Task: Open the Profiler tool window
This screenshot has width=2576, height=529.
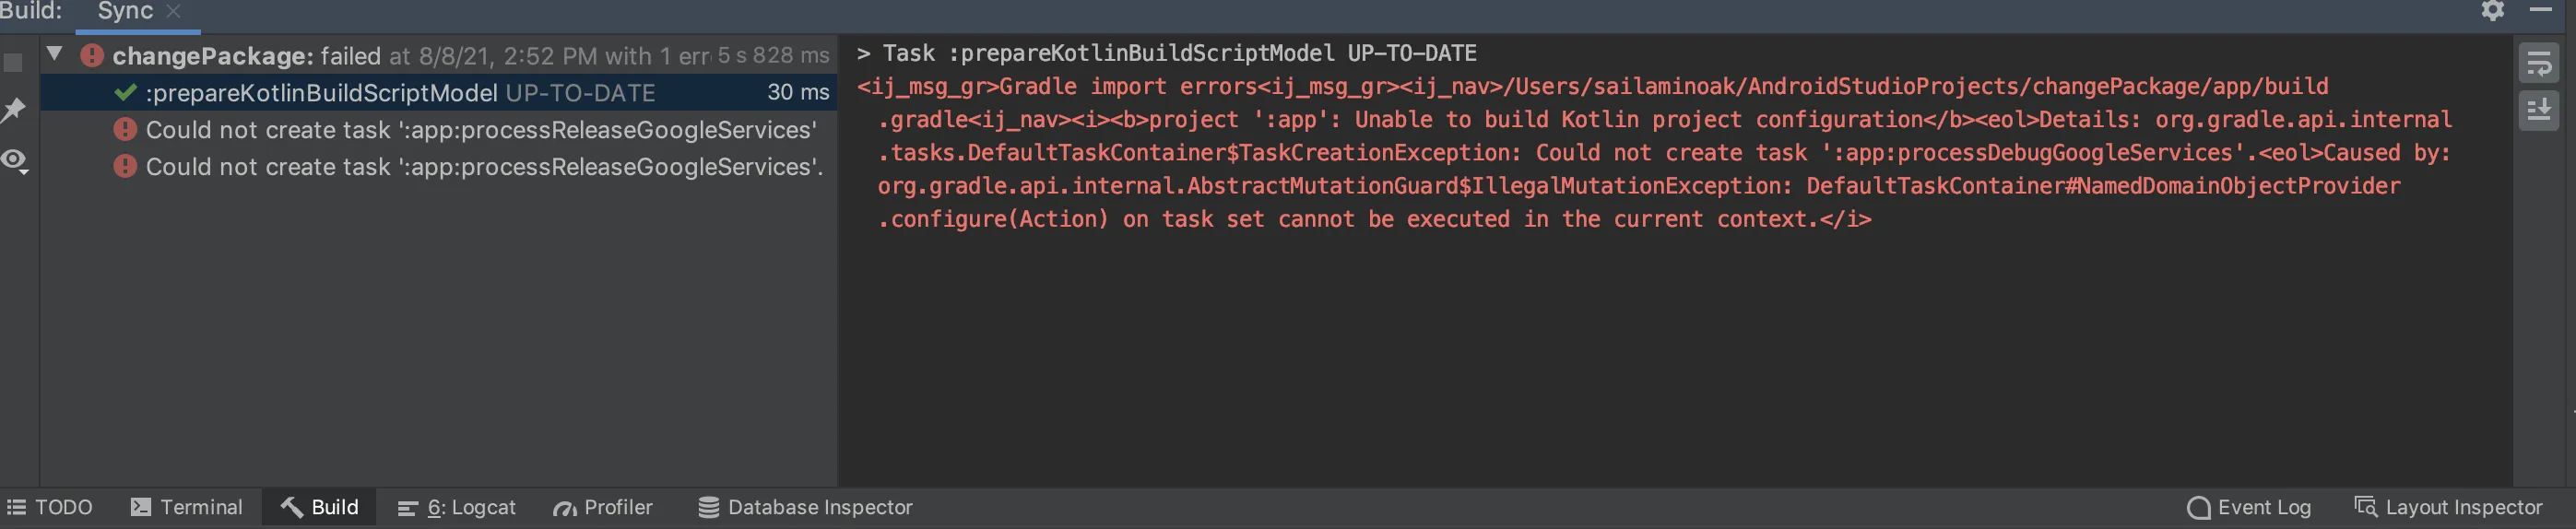Action: [x=603, y=507]
